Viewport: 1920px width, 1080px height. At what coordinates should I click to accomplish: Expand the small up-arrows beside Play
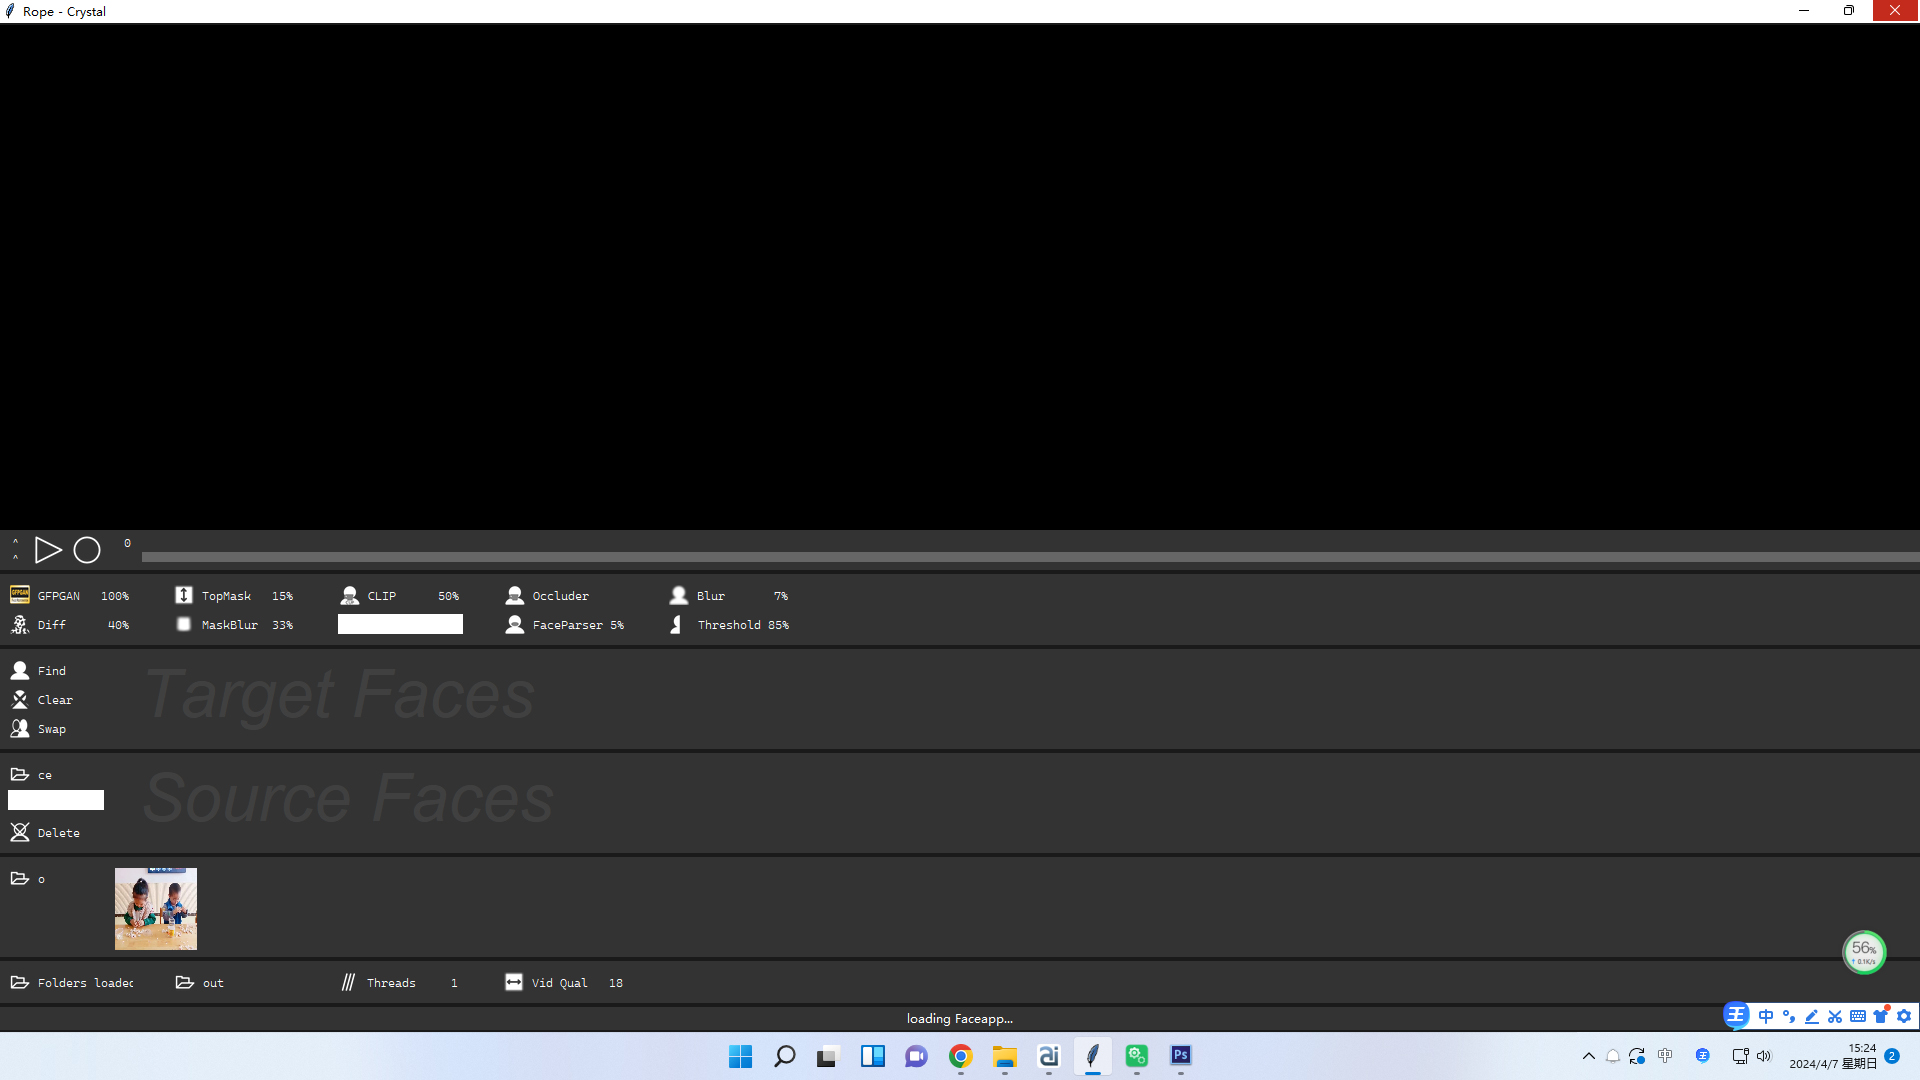point(15,549)
